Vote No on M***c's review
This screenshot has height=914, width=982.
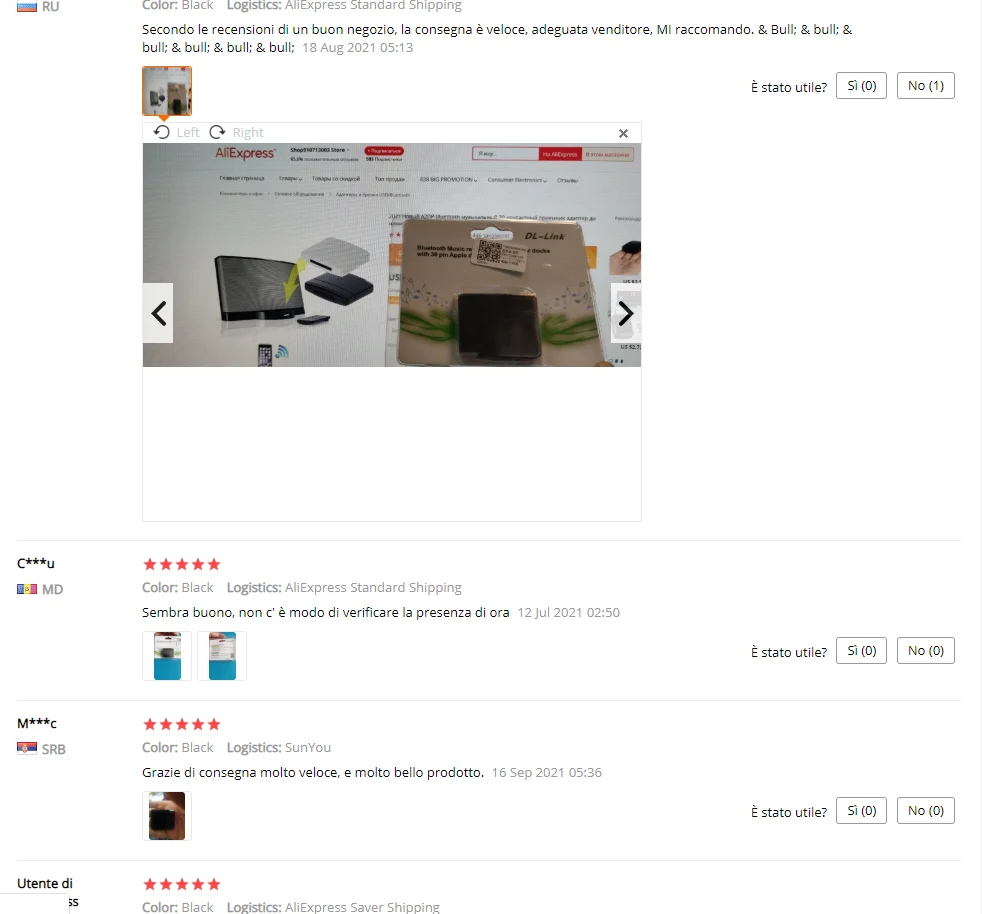click(x=926, y=811)
